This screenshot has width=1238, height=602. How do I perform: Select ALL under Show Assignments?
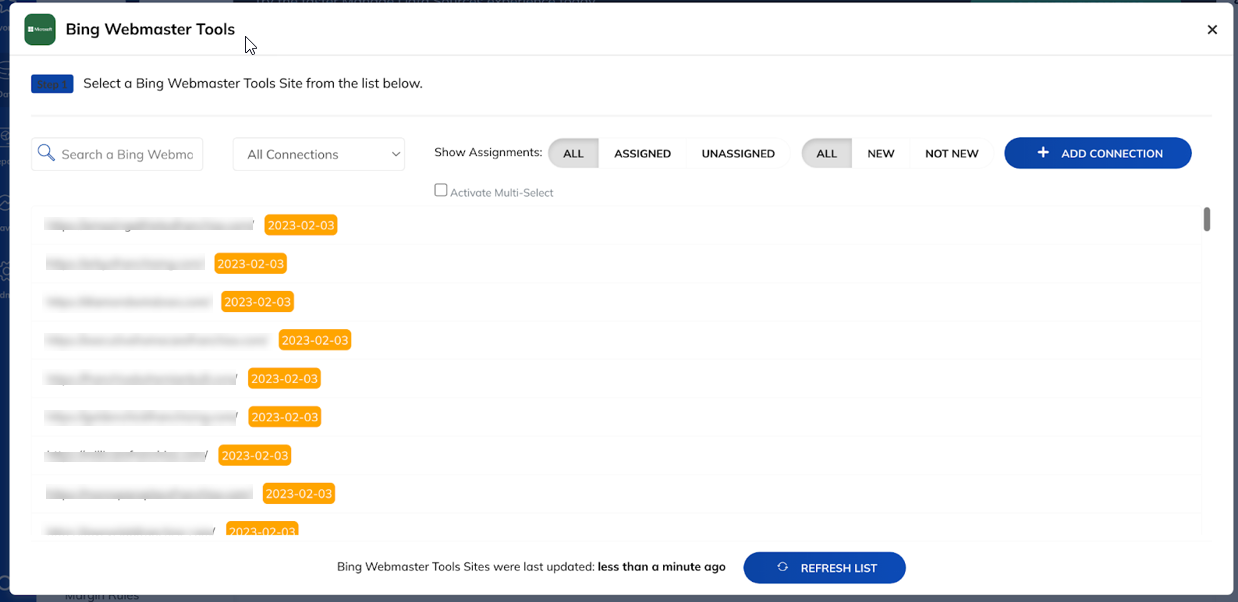(x=573, y=153)
